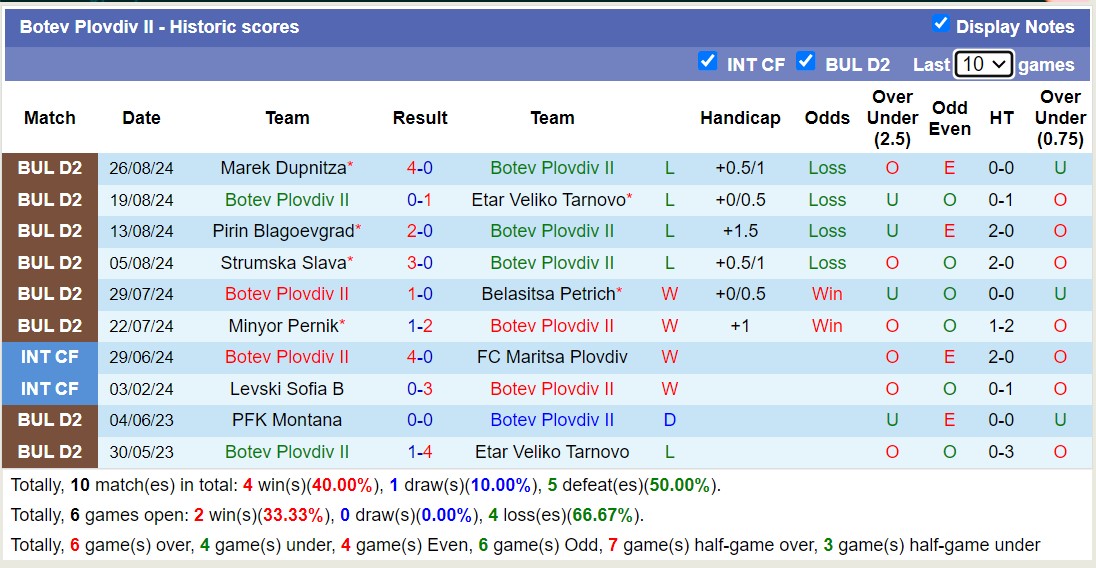Image resolution: width=1096 pixels, height=568 pixels.
Task: Click the Marek Dupnitza team link
Action: 283,168
